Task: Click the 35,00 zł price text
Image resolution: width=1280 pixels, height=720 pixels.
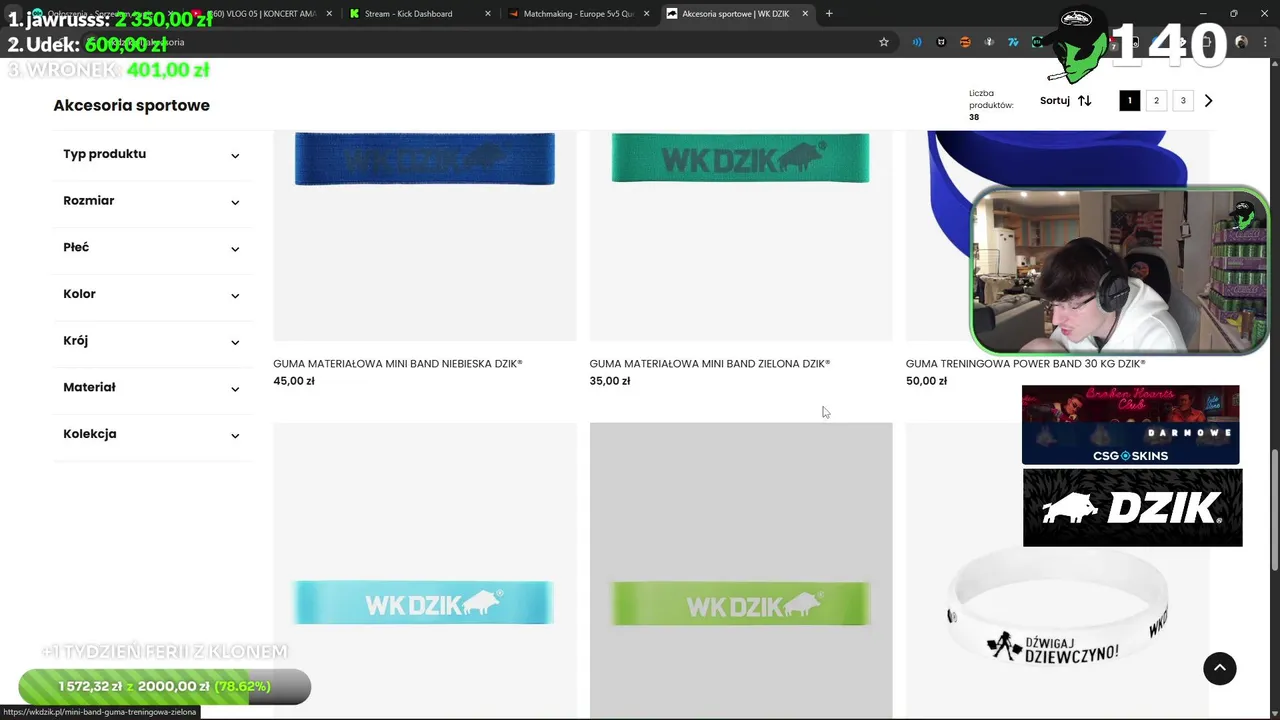Action: [x=610, y=381]
